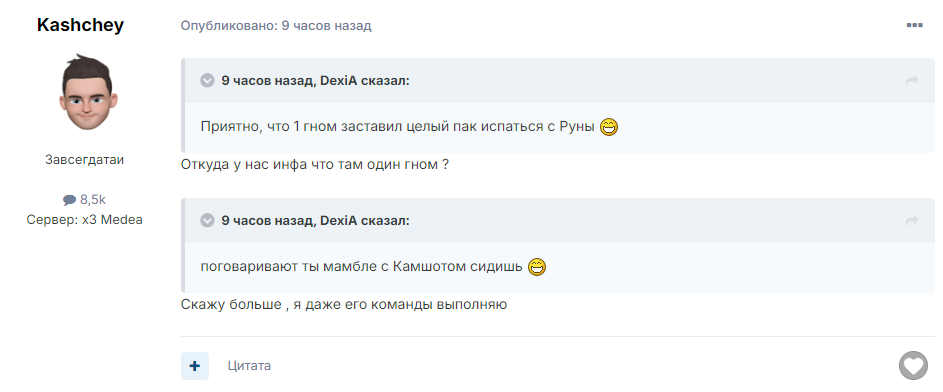Click the plus multi-quote button
The image size is (943, 392).
(x=195, y=366)
